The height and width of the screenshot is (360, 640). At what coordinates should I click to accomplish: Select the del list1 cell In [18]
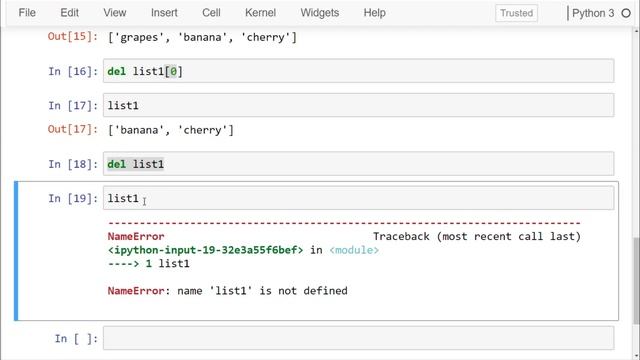point(358,164)
